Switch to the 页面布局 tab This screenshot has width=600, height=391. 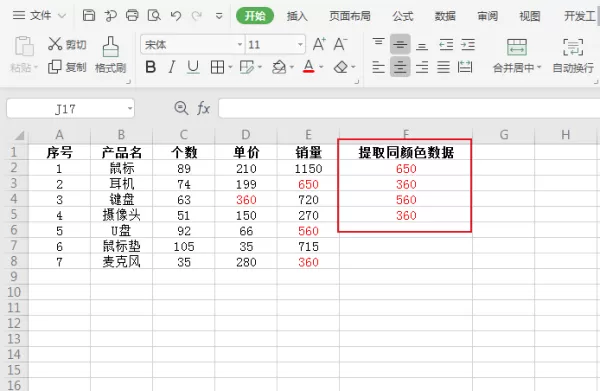[350, 16]
